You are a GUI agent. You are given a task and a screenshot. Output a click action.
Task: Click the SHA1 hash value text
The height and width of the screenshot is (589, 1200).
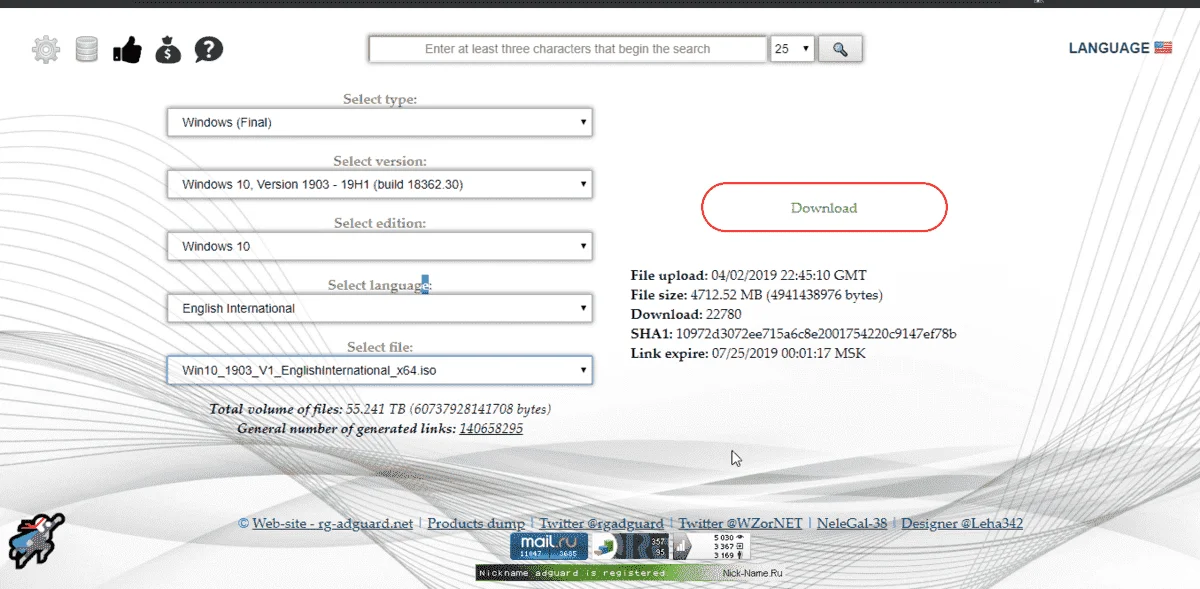point(817,334)
